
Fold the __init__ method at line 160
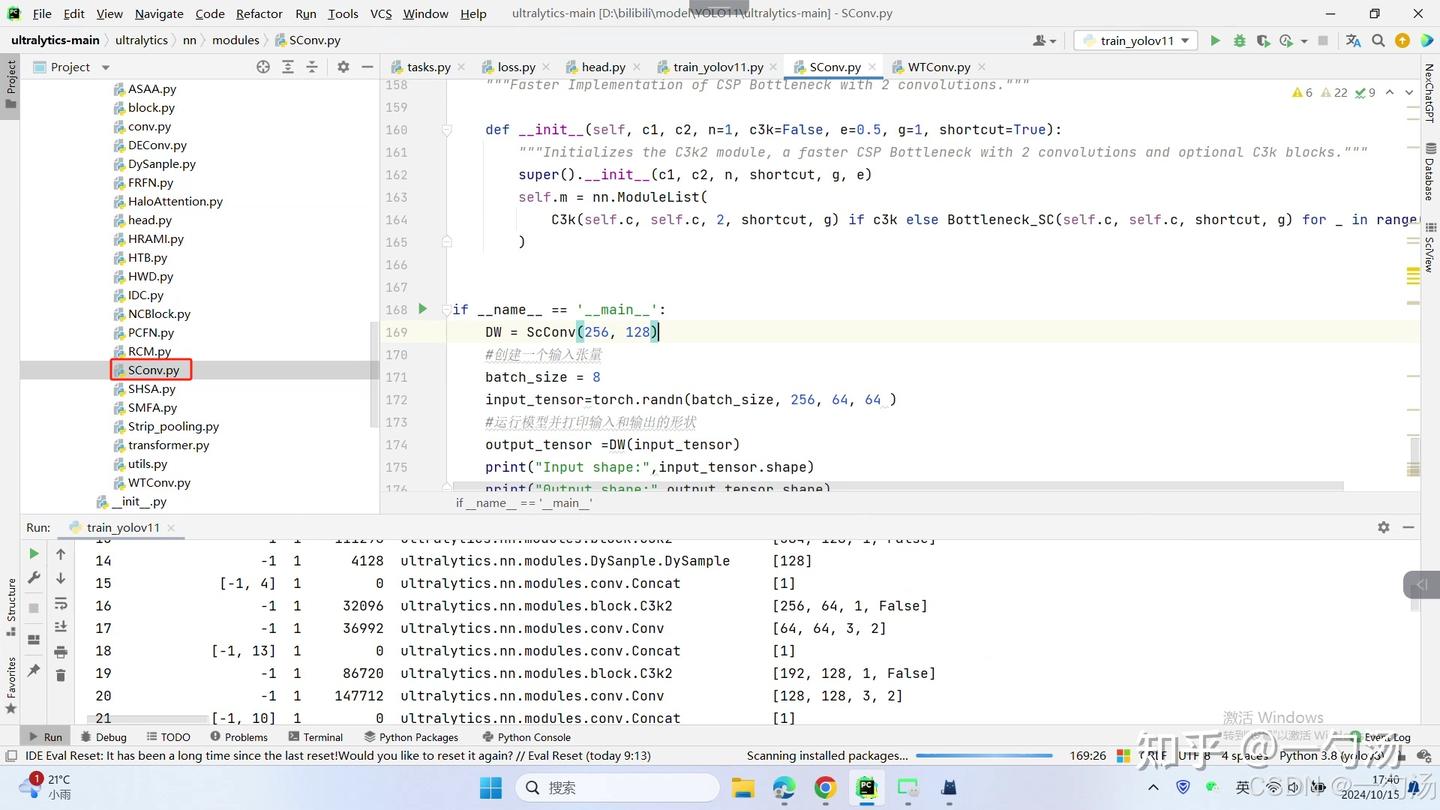coord(449,130)
